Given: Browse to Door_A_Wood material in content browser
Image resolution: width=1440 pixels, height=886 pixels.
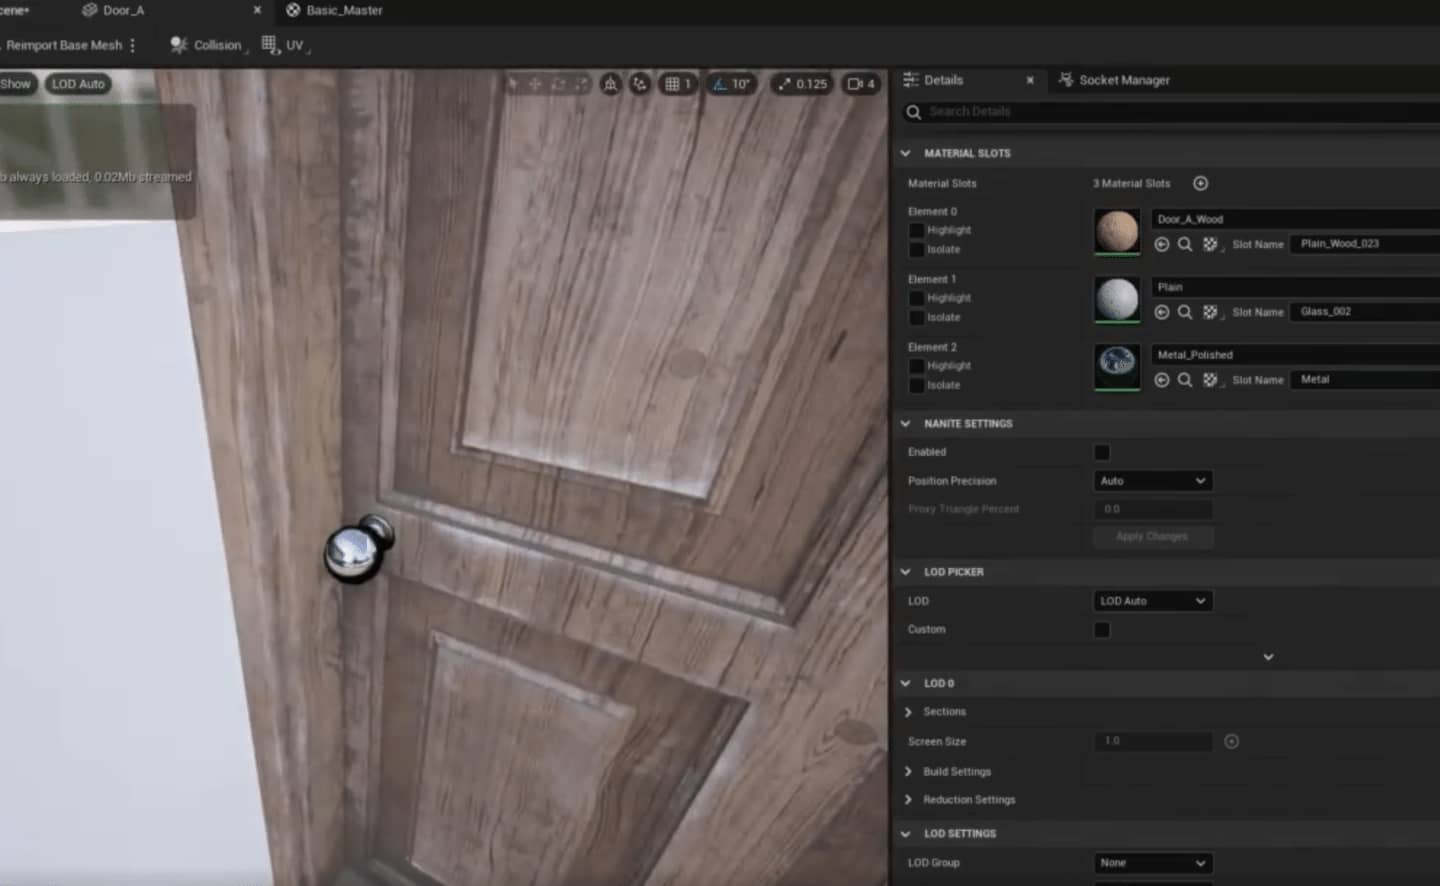Looking at the screenshot, I should pyautogui.click(x=1185, y=244).
